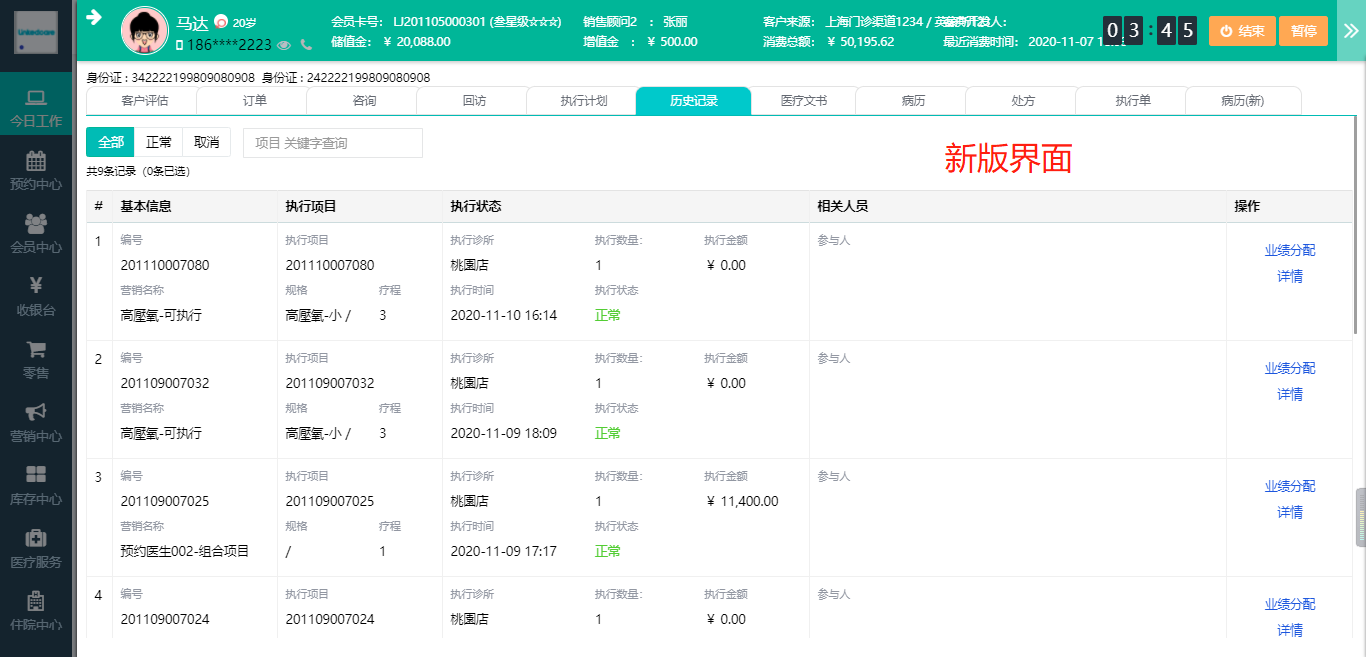Click execution time 2020-11-10 16:14
Viewport: 1366px width, 657px height.
point(504,315)
